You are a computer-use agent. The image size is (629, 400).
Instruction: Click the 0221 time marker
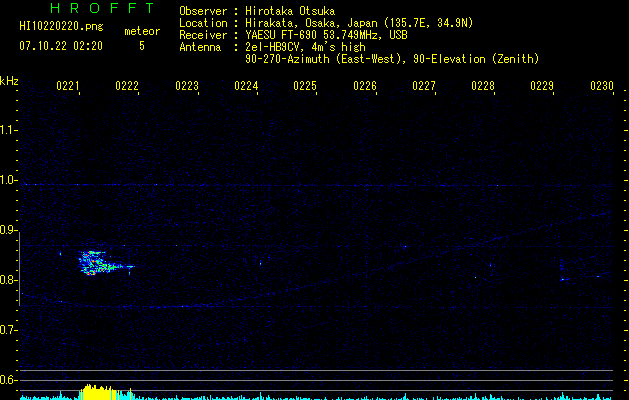pyautogui.click(x=68, y=86)
